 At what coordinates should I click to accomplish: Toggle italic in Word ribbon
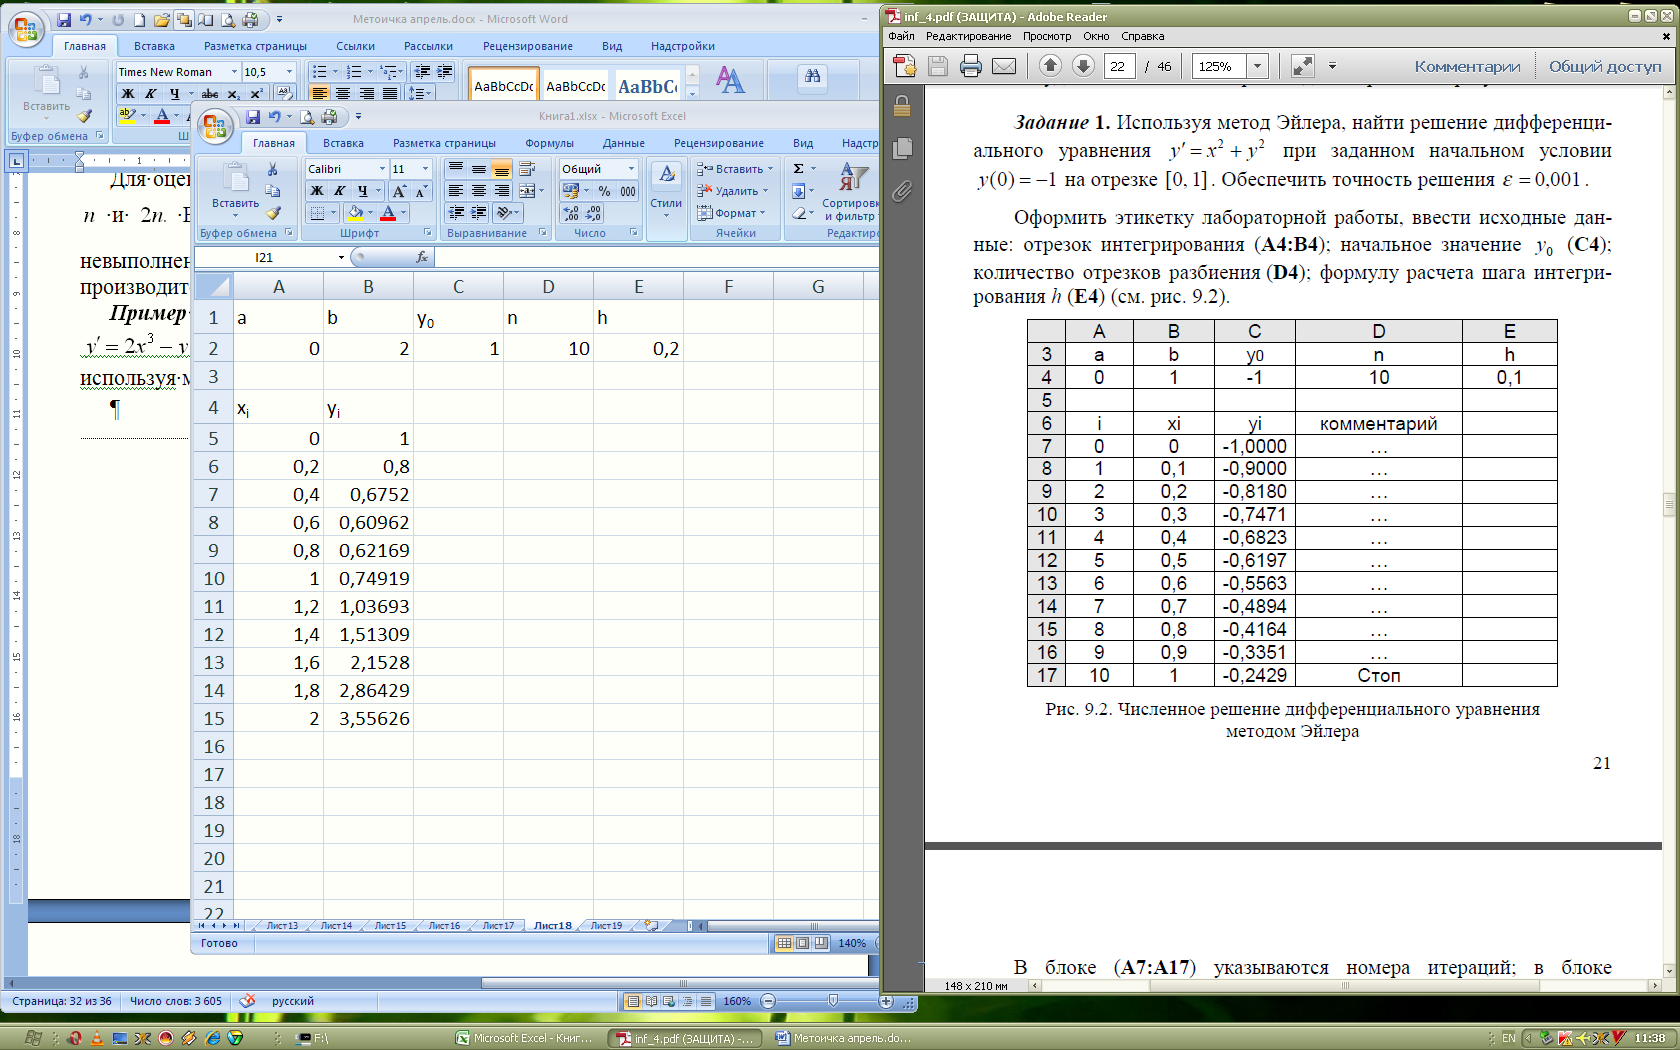tap(151, 94)
